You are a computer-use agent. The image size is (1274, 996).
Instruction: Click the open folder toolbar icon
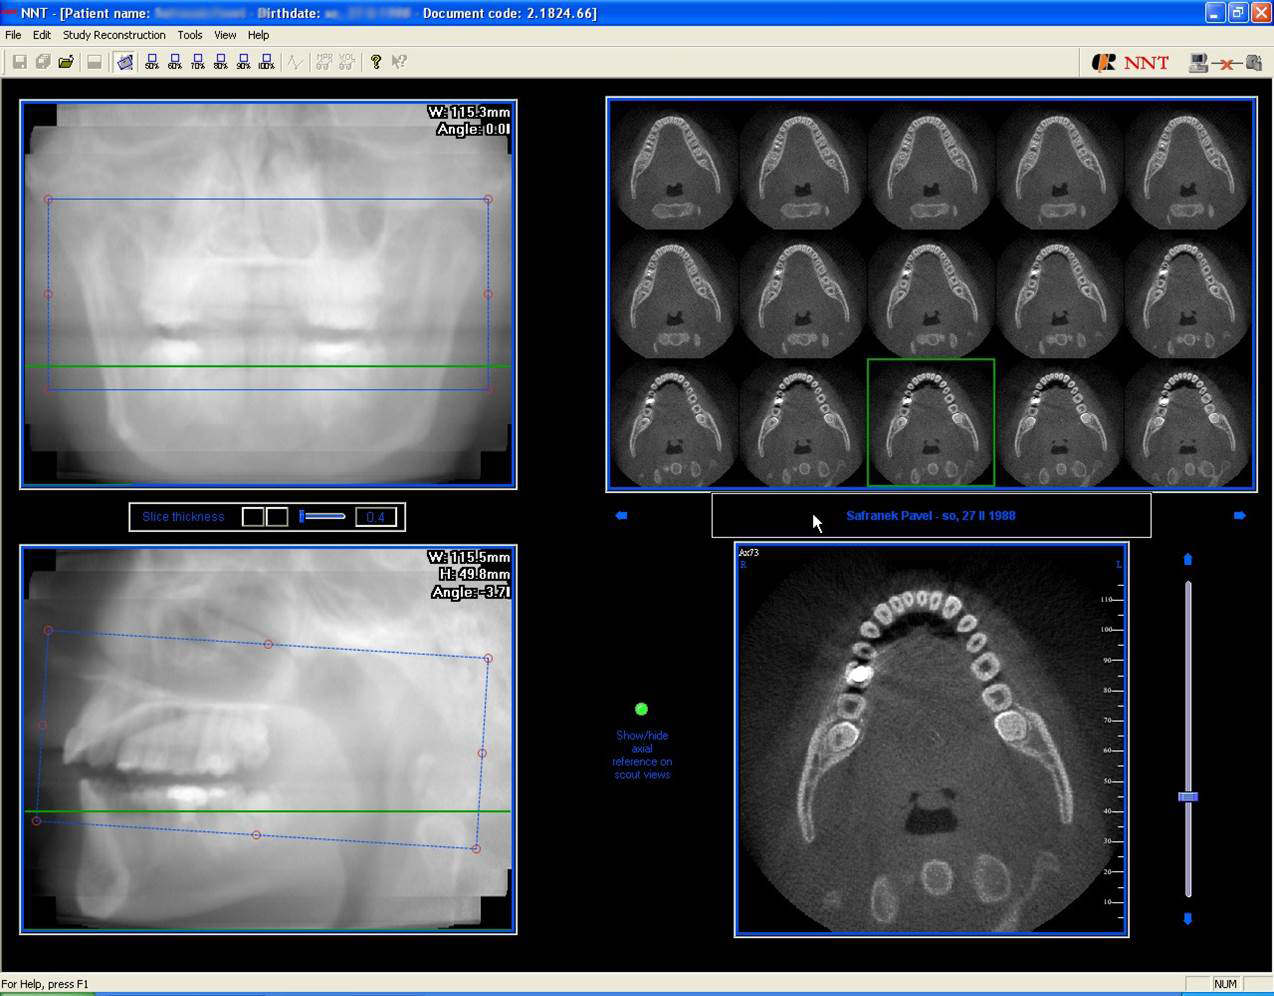[66, 62]
